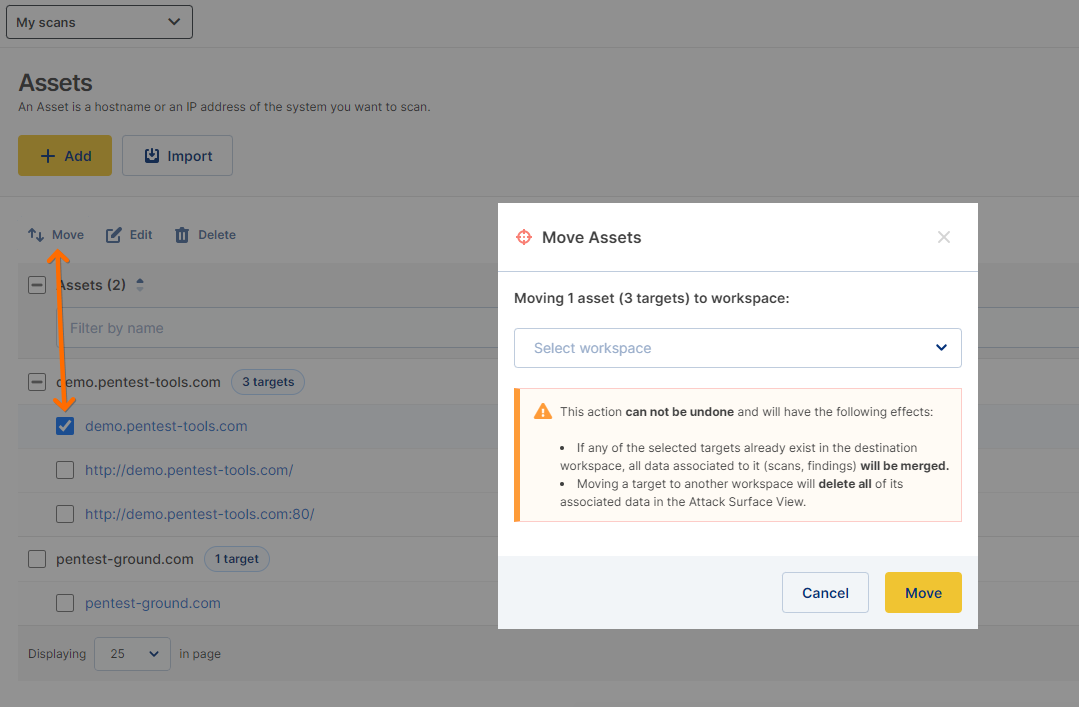
Task: Open the 25 per page dropdown
Action: pos(132,654)
